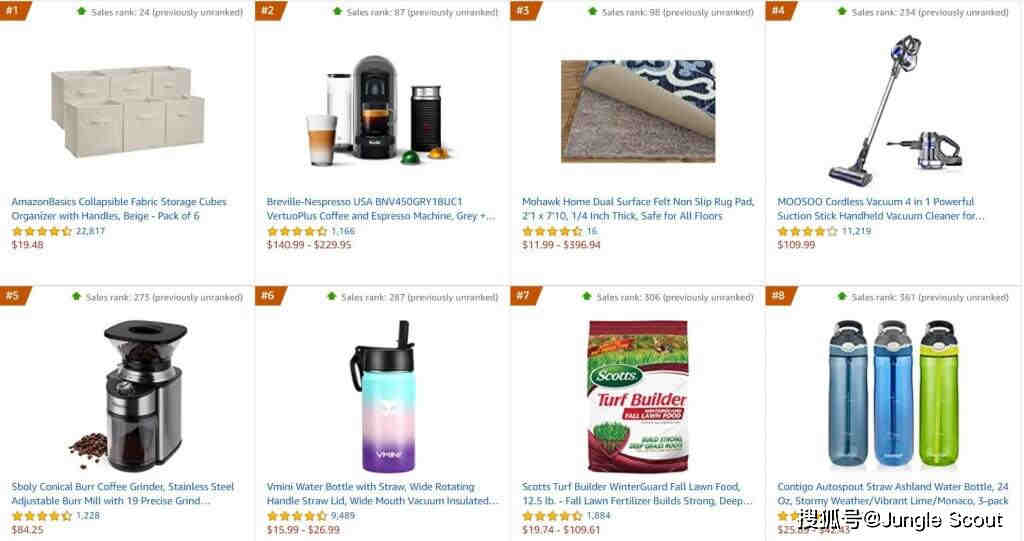Click star rating of AmazonBasics Storage Cubes
The width and height of the screenshot is (1024, 541).
coord(41,231)
